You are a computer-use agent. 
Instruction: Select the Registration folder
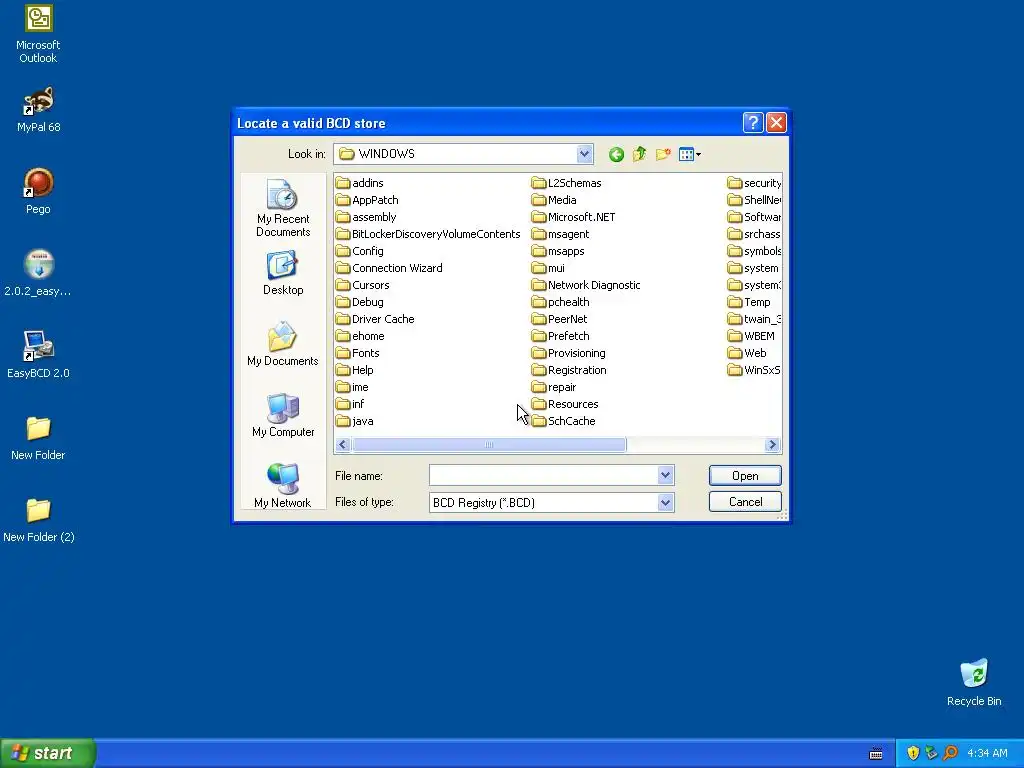pyautogui.click(x=569, y=370)
